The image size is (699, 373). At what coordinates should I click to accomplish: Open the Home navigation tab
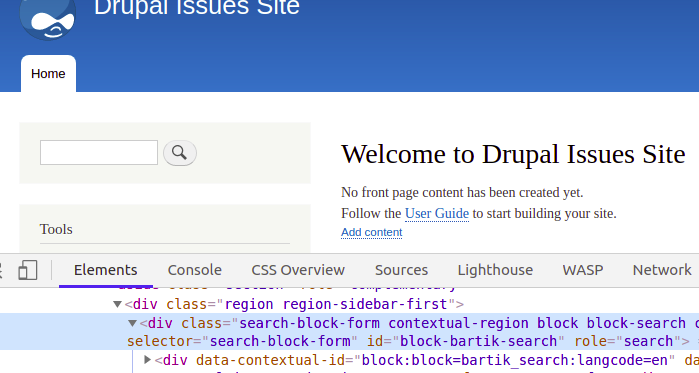click(48, 74)
